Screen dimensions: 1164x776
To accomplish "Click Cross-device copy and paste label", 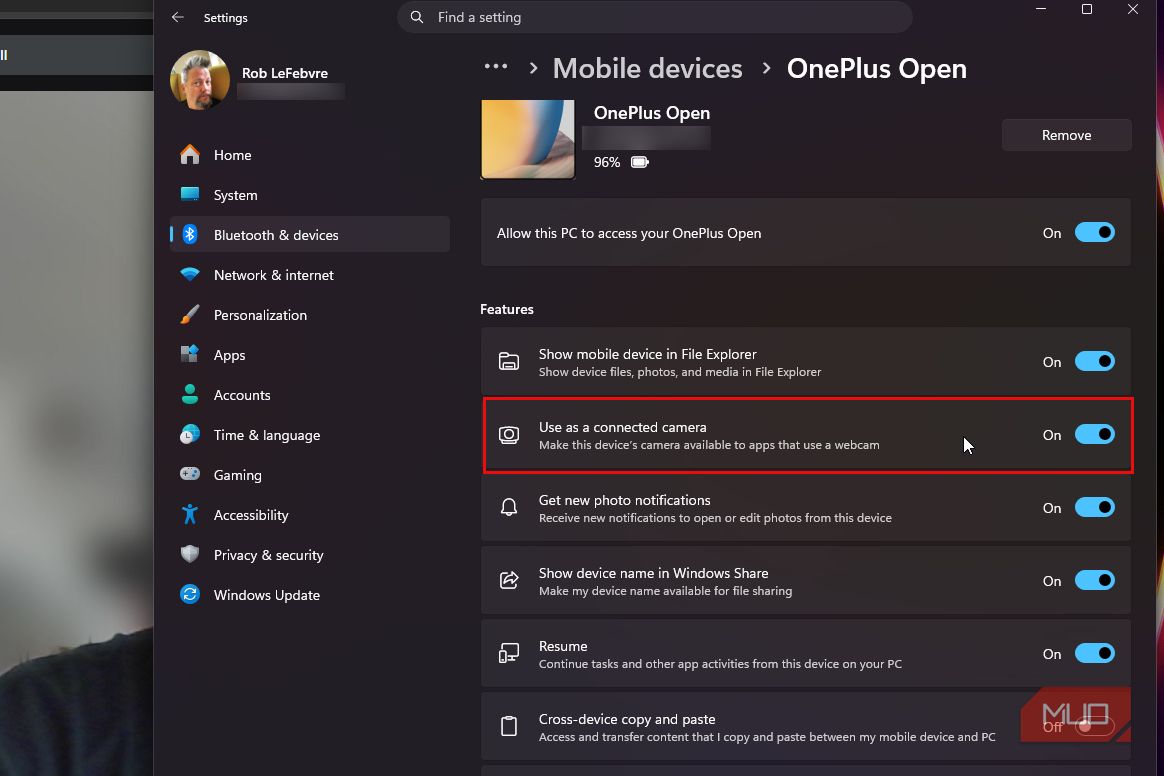I will (627, 719).
